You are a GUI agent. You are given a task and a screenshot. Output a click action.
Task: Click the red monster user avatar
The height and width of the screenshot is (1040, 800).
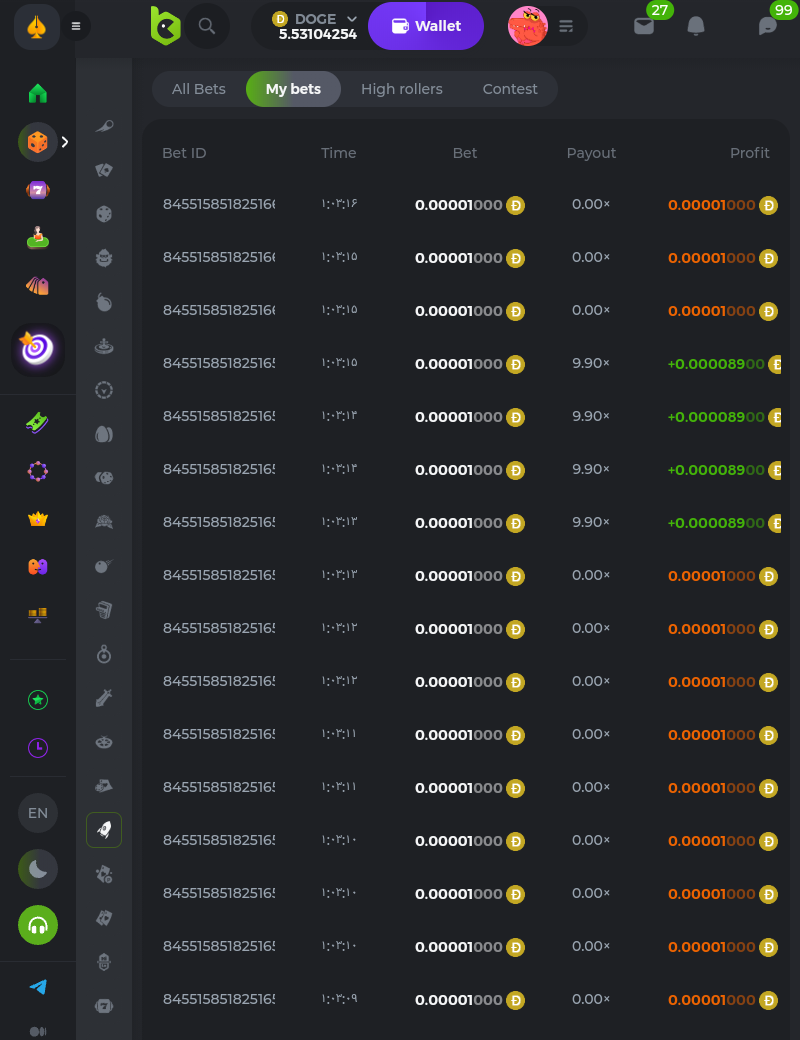(528, 26)
